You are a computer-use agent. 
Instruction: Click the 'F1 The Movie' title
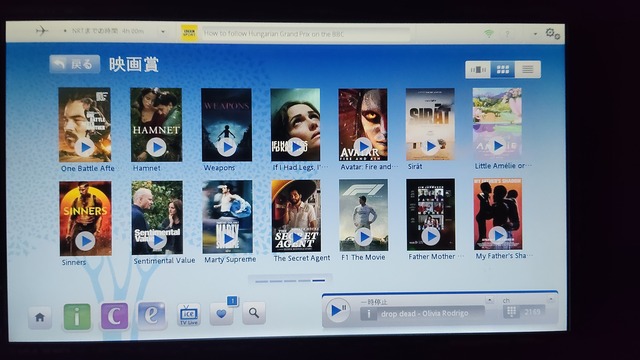click(363, 257)
